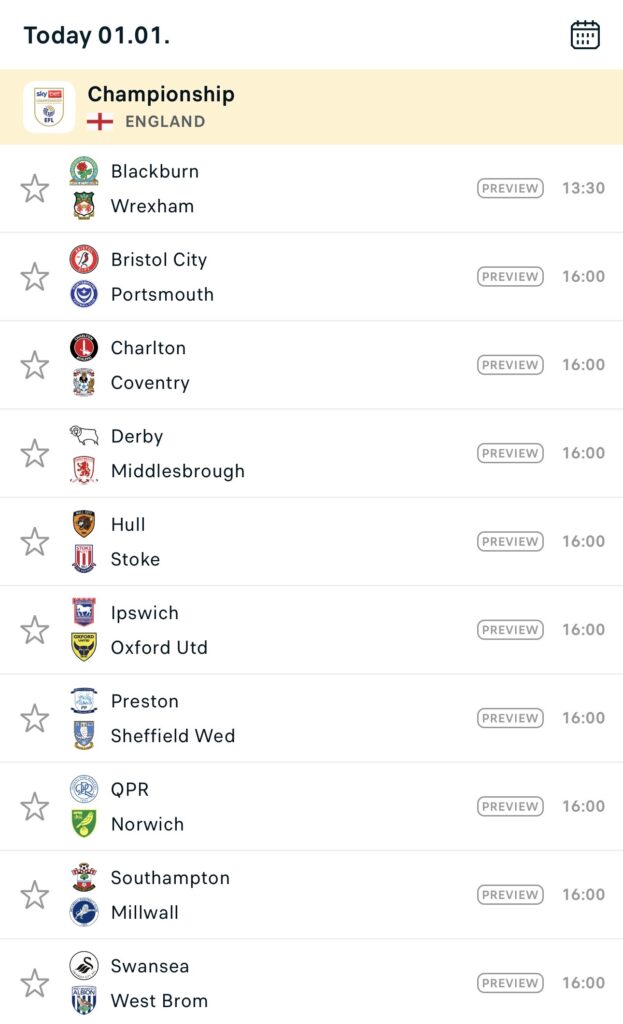
Task: Add Southampton vs Millwall to favorites
Action: [35, 895]
